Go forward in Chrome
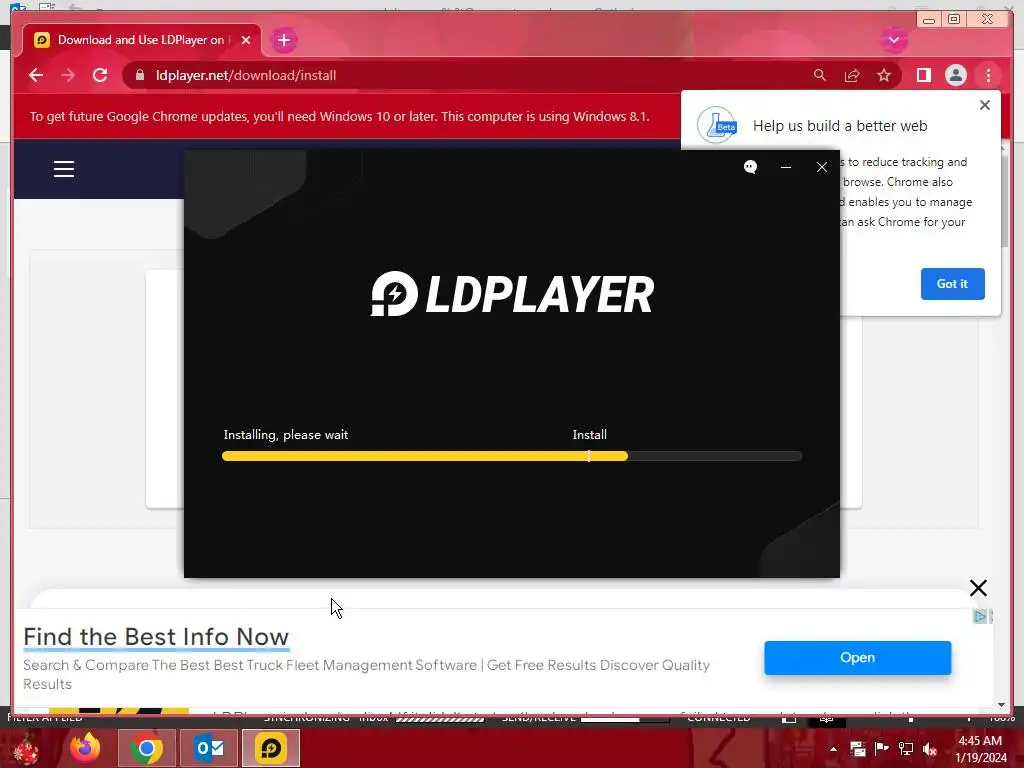 click(x=68, y=75)
